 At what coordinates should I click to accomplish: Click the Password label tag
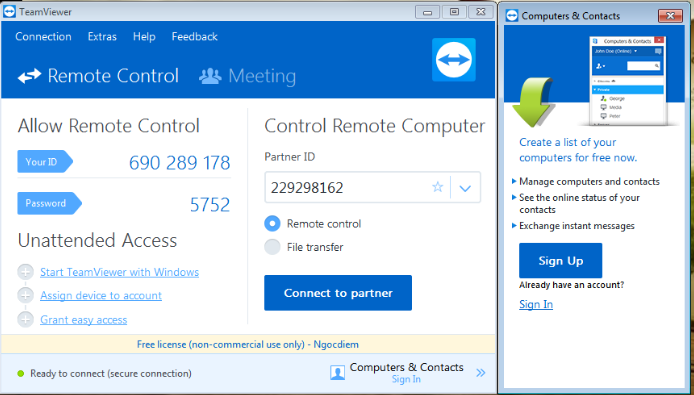[50, 203]
